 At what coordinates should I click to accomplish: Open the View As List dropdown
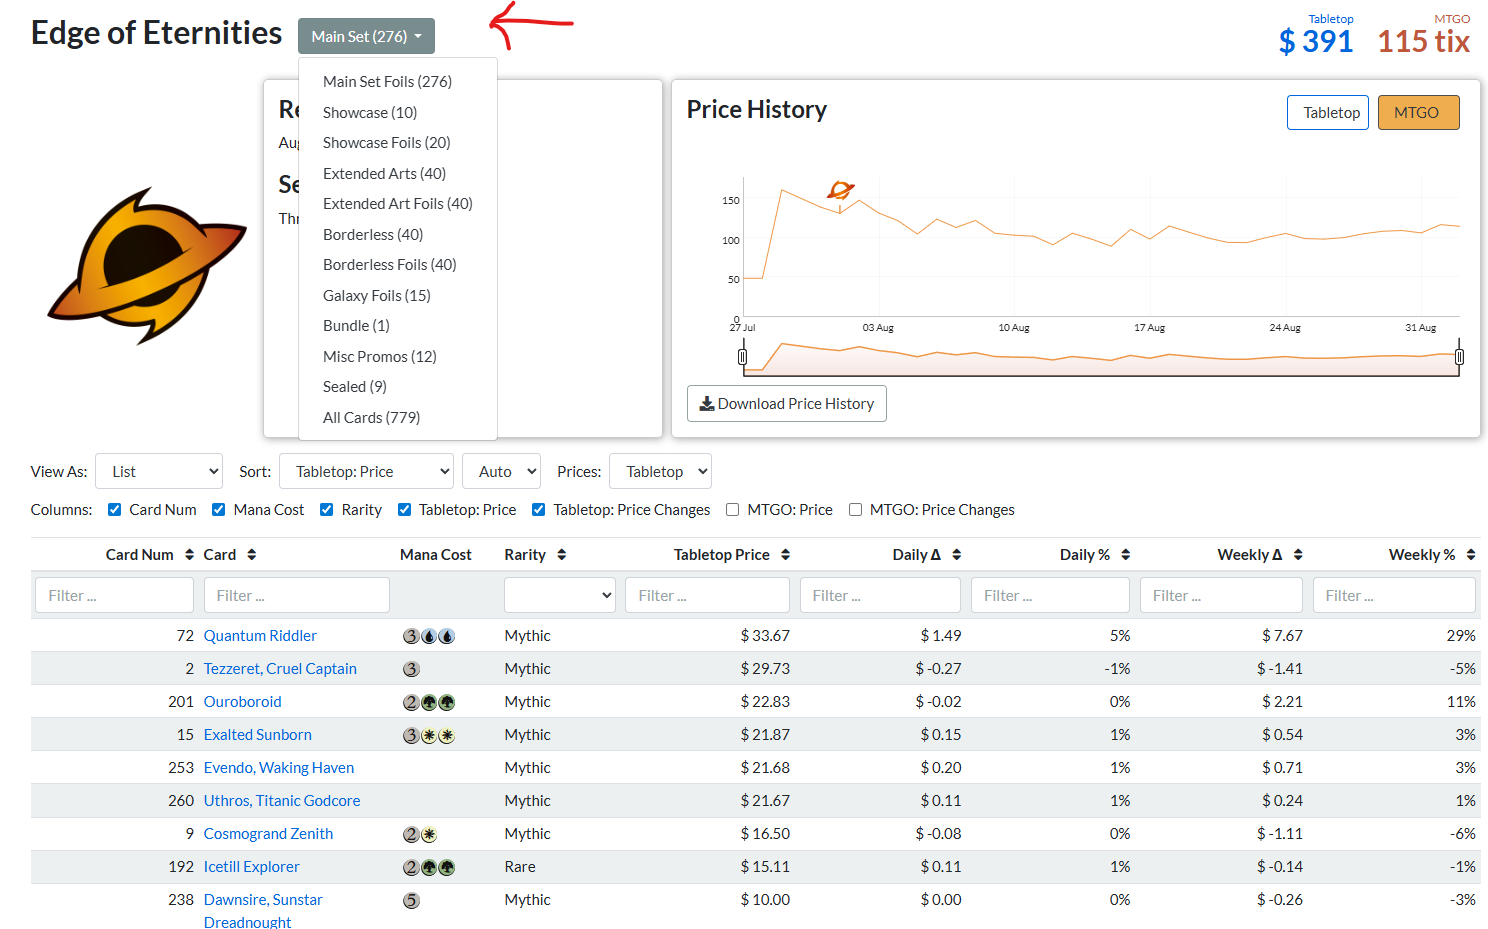[x=159, y=472]
